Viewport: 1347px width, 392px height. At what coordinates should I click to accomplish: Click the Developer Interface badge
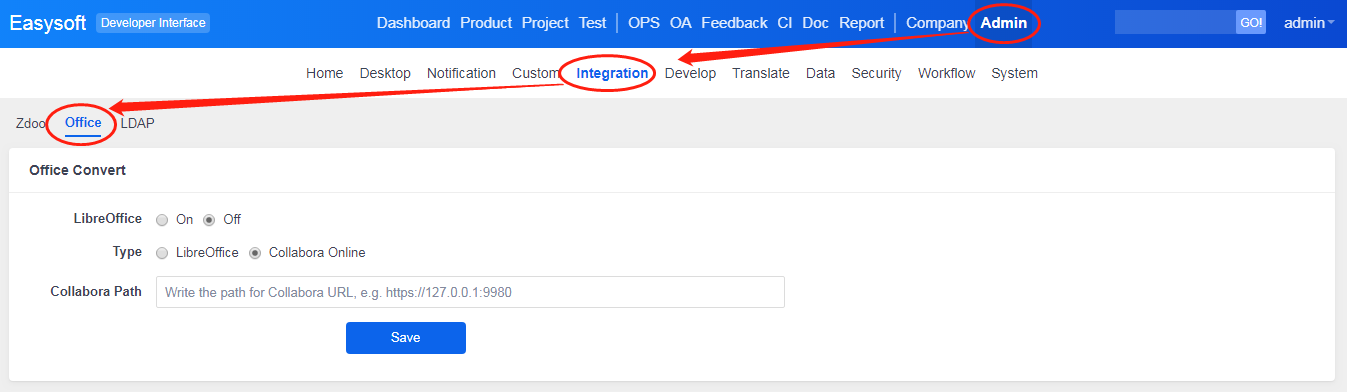coord(153,23)
